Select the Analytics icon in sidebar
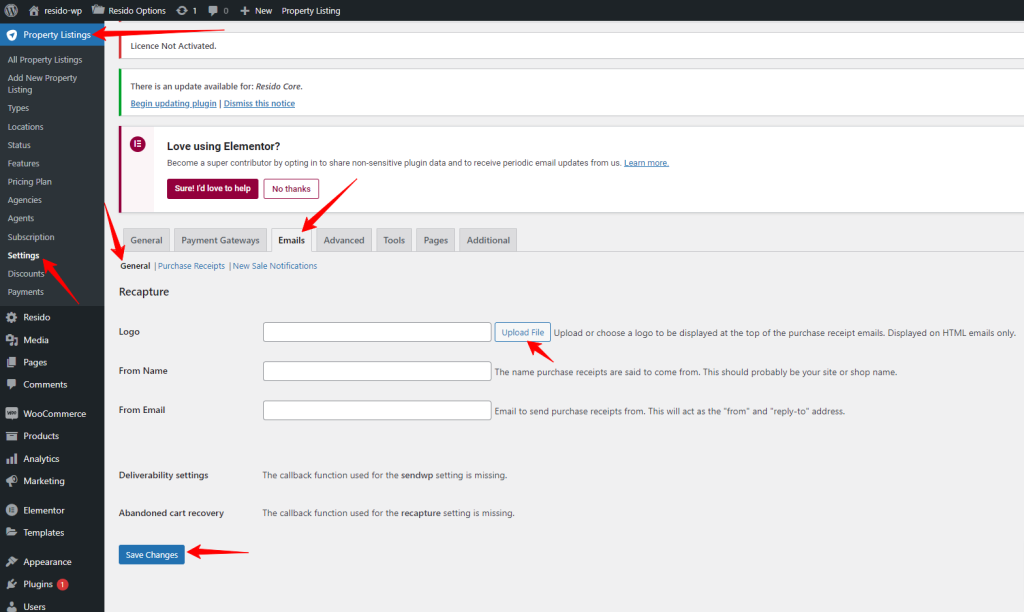This screenshot has height=612, width=1024. (13, 458)
